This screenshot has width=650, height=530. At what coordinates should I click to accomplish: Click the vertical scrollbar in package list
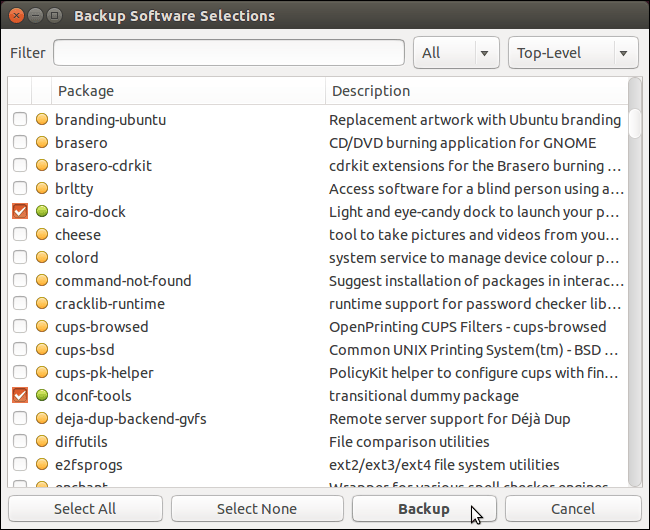click(x=635, y=300)
